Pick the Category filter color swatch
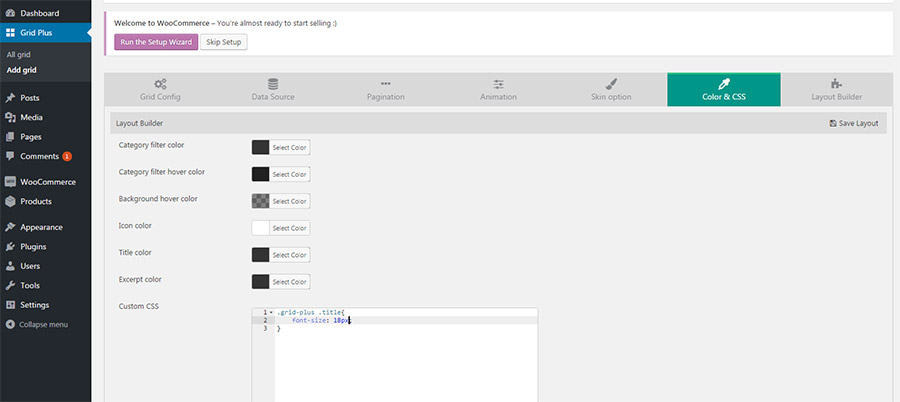Viewport: 900px width, 402px height. [x=261, y=147]
